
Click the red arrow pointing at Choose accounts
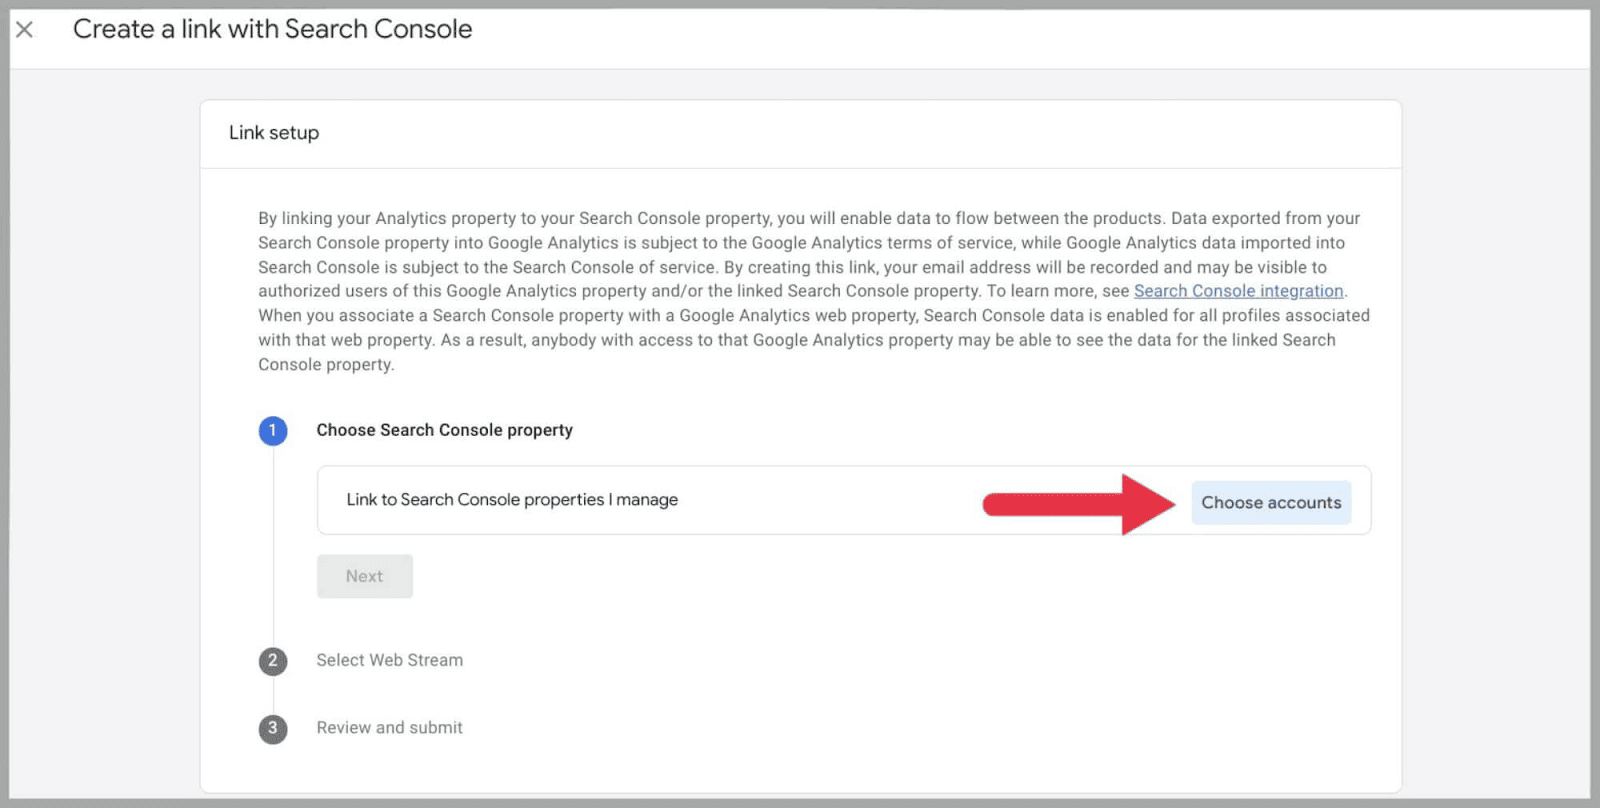[1080, 503]
